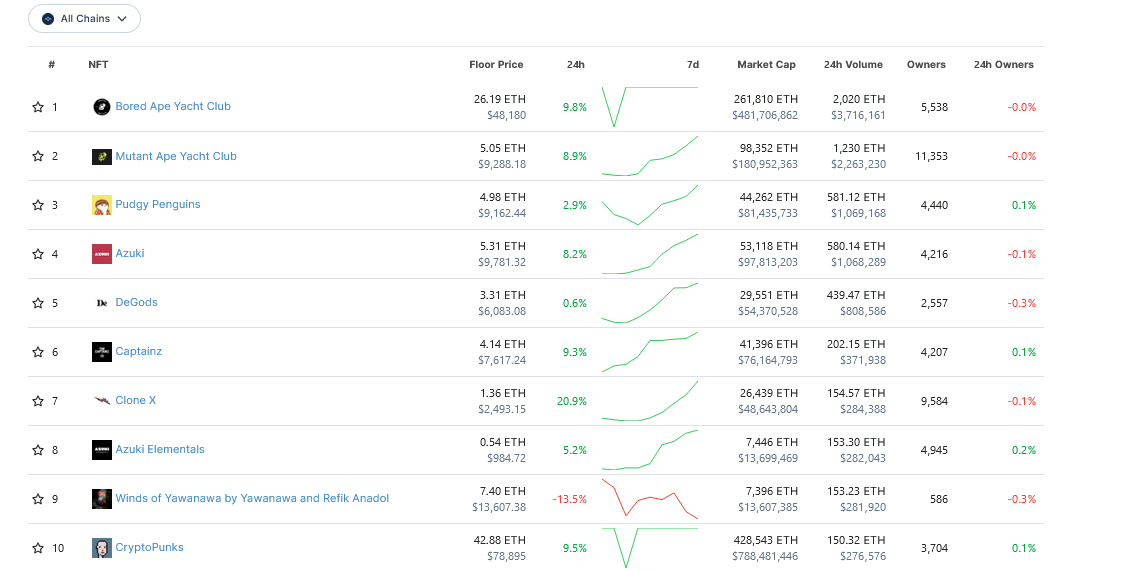Open the All Chains dropdown
The image size is (1132, 571).
click(x=84, y=19)
